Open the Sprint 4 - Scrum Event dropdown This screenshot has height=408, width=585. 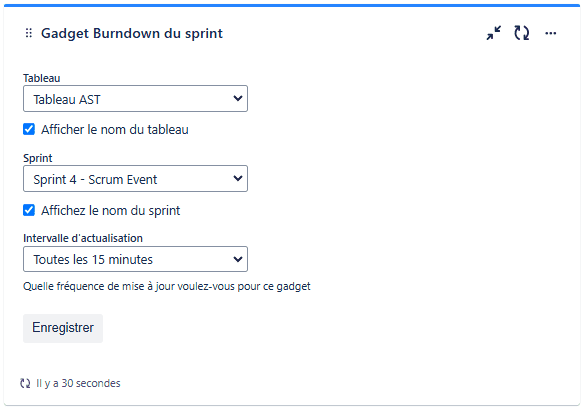(135, 179)
